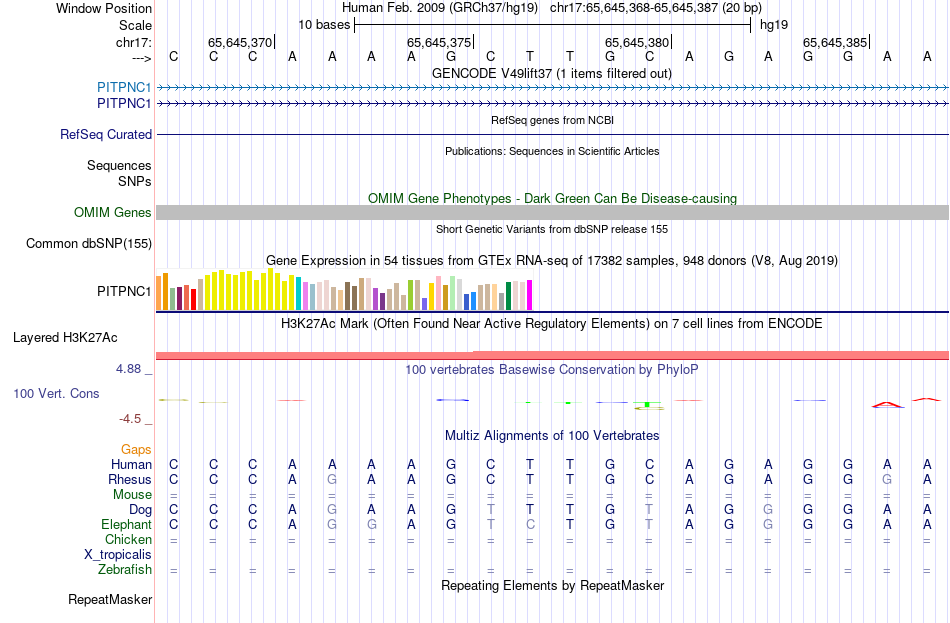The height and width of the screenshot is (623, 950).
Task: Click the dark green bar in GTEx chart
Action: point(508,296)
